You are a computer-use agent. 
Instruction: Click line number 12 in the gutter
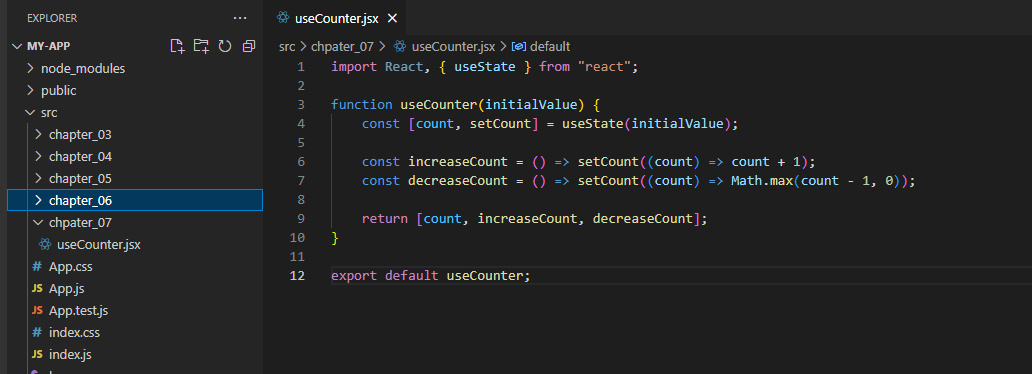pyautogui.click(x=297, y=275)
